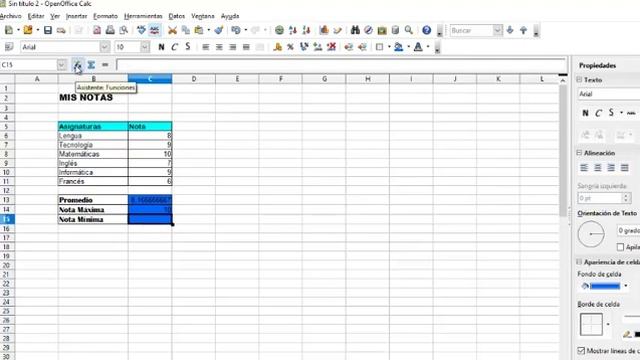Collapse the Texto section in sidebar
This screenshot has height=360, width=640.
tap(579, 80)
